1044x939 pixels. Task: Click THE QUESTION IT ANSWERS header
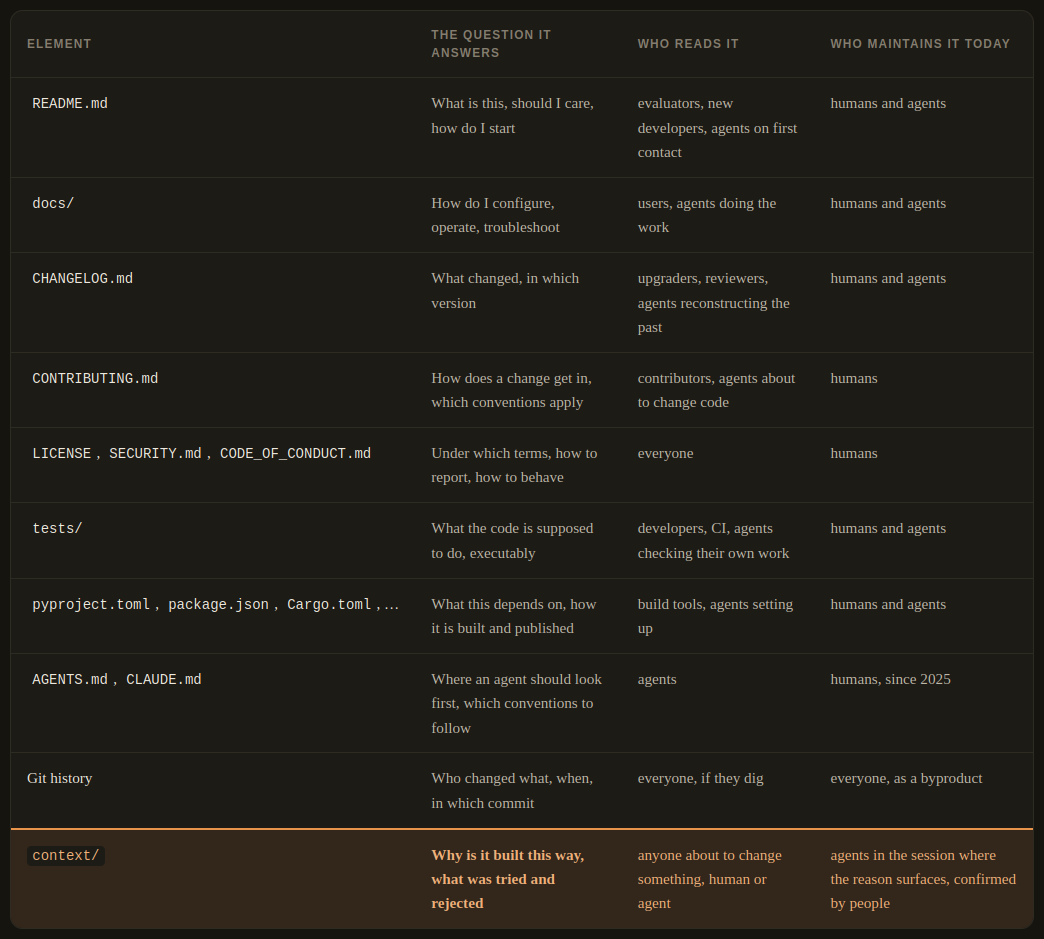pos(491,44)
